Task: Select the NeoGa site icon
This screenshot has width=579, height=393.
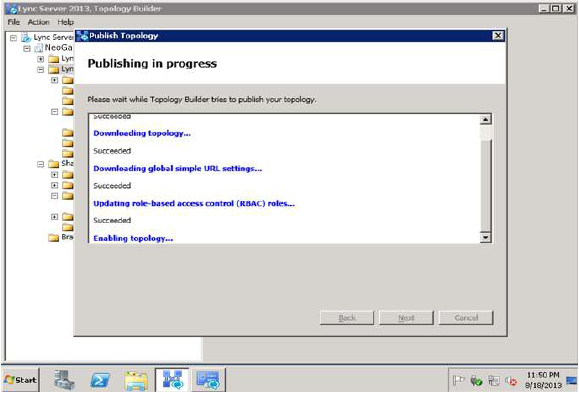Action: coord(39,48)
